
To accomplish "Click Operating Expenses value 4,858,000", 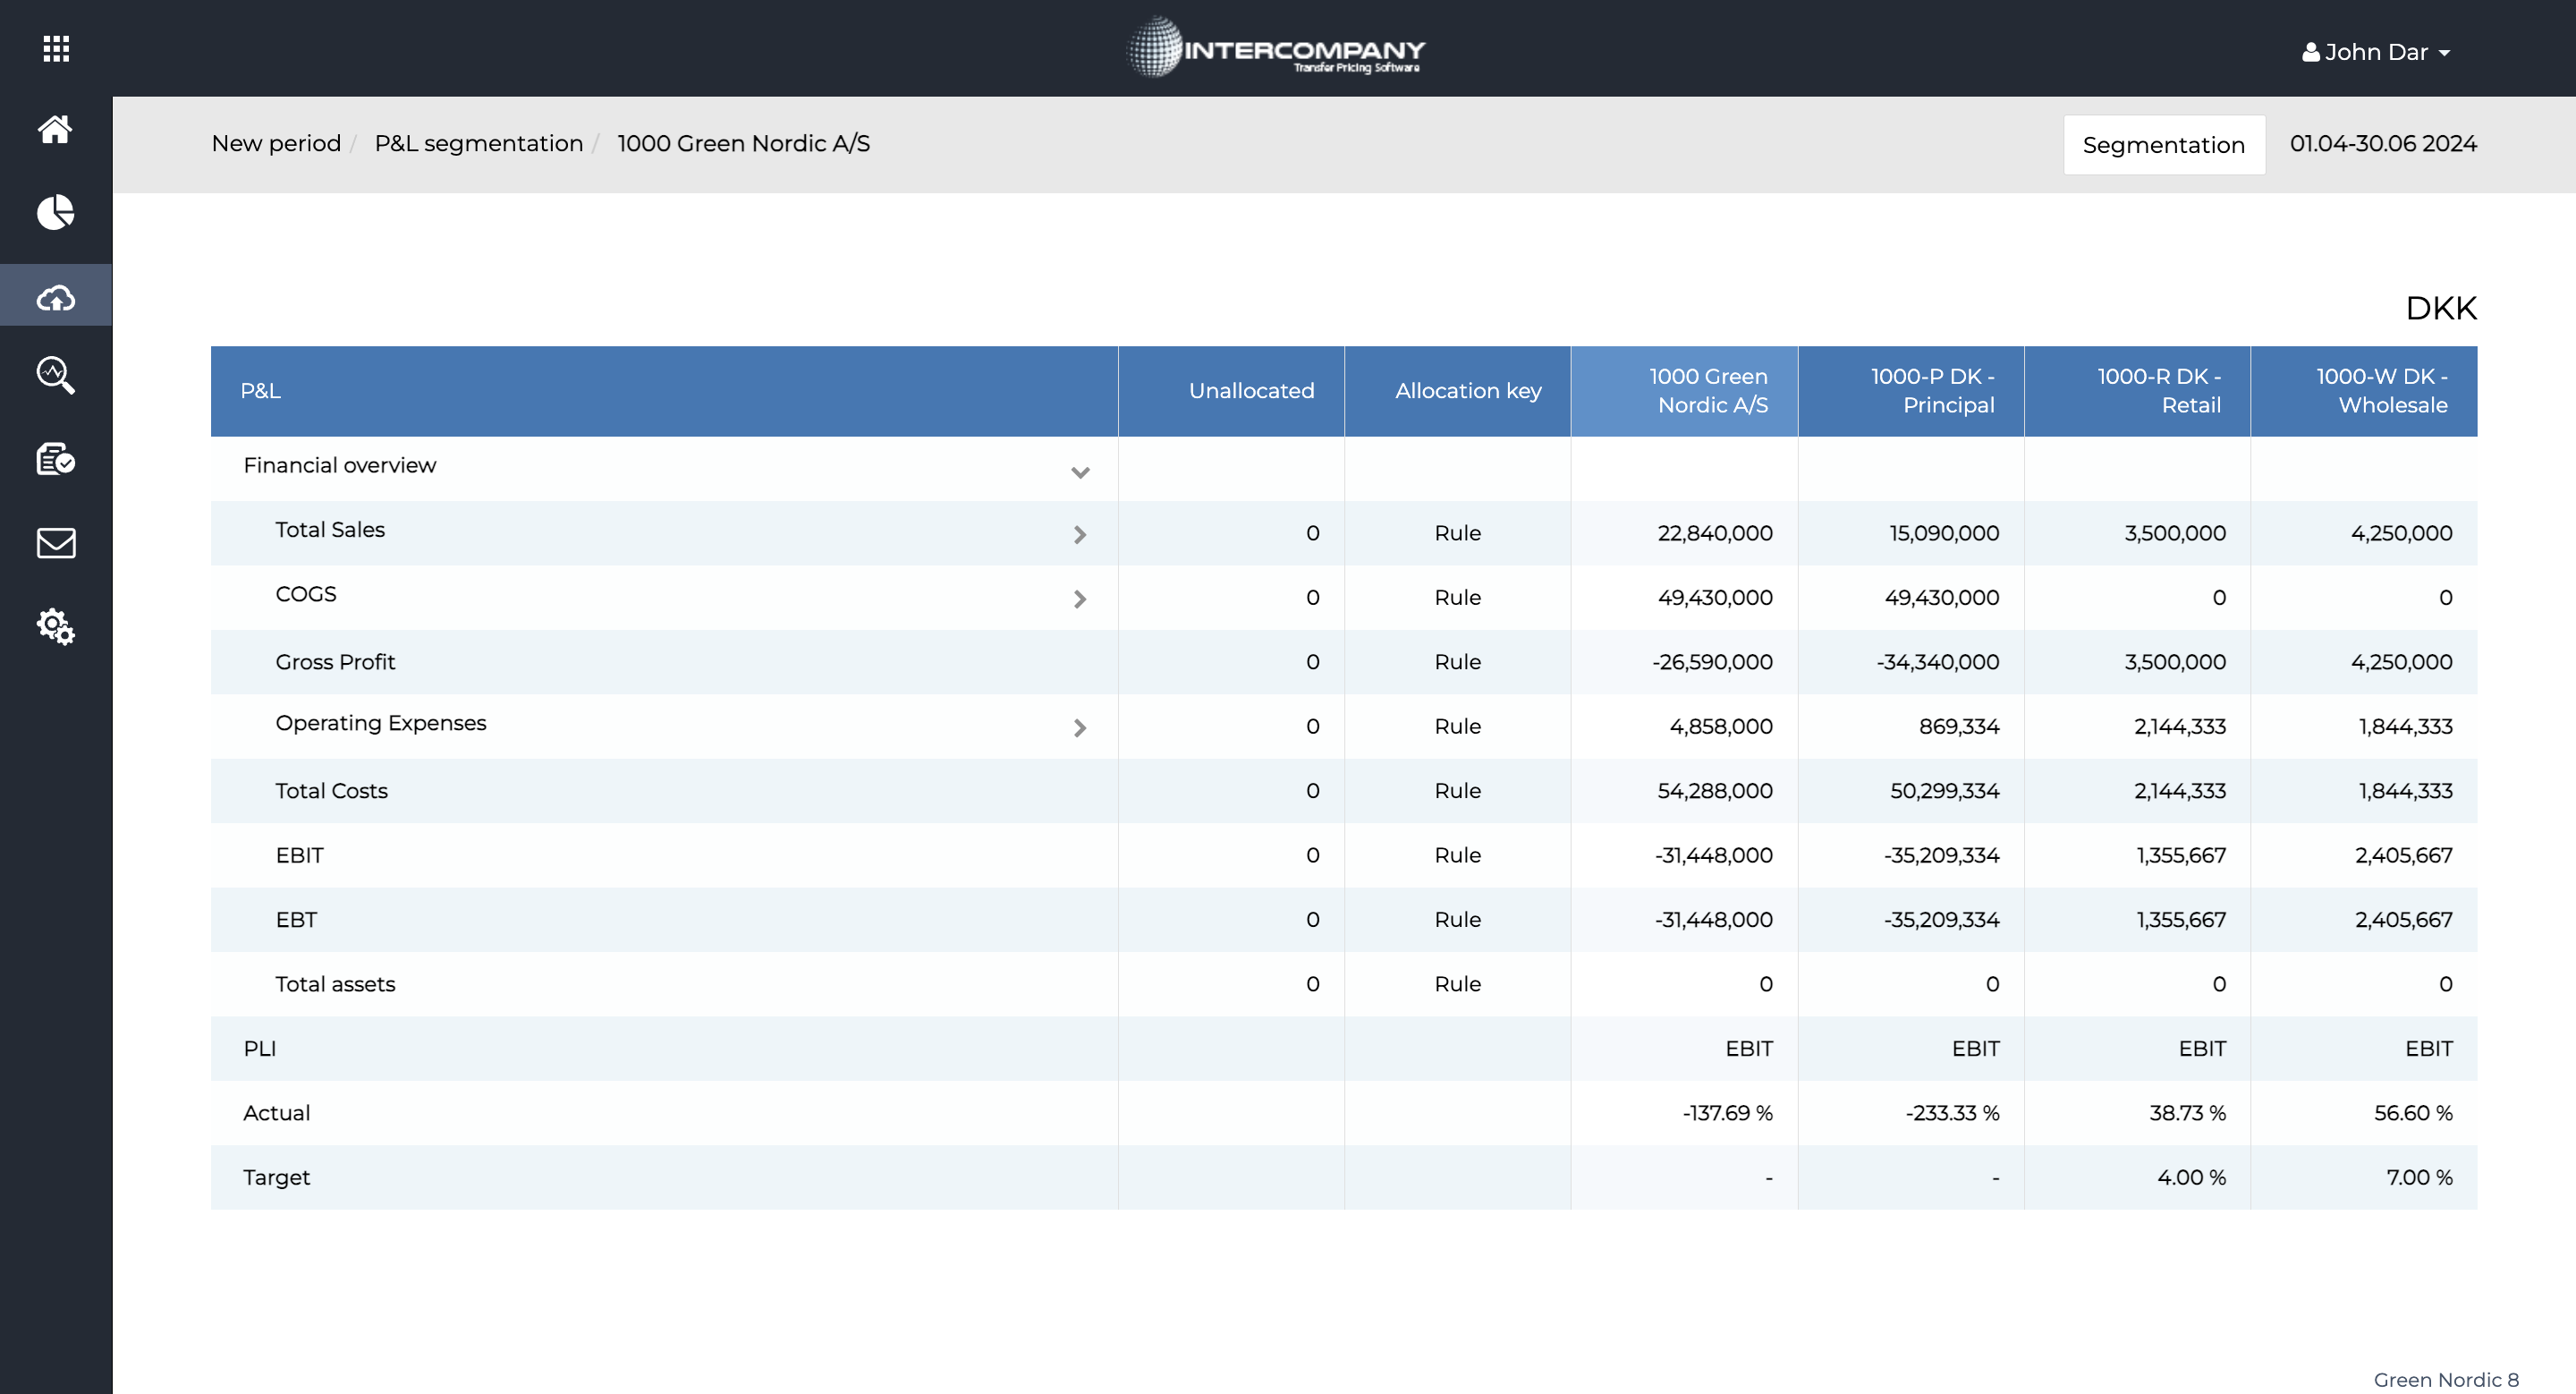I will tap(1721, 726).
